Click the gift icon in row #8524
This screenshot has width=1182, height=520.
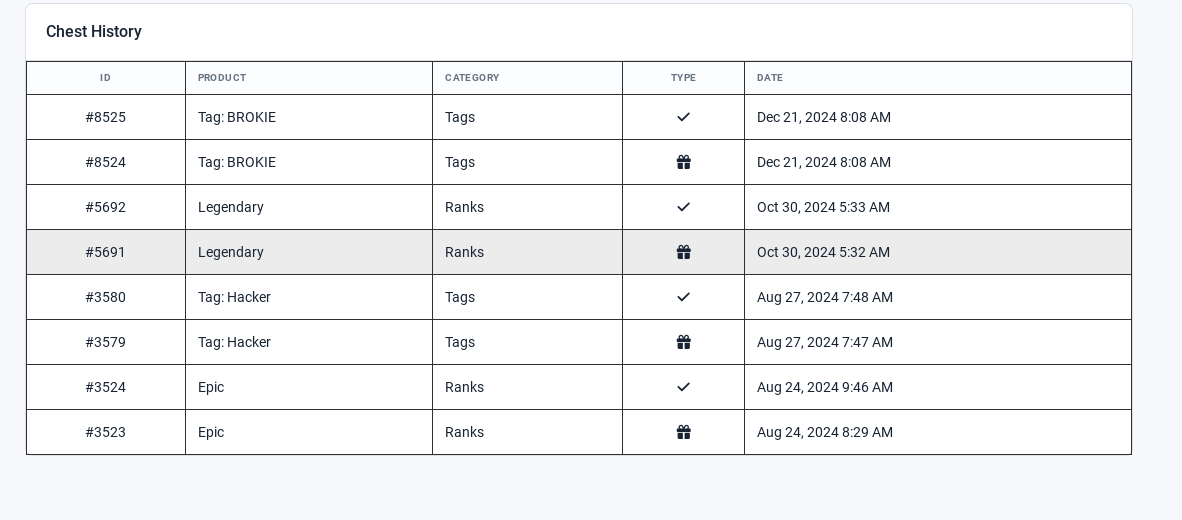(683, 162)
